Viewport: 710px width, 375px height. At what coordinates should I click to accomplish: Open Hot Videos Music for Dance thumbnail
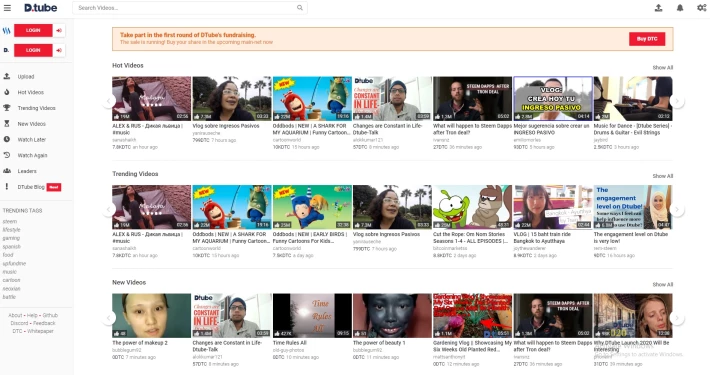[633, 98]
